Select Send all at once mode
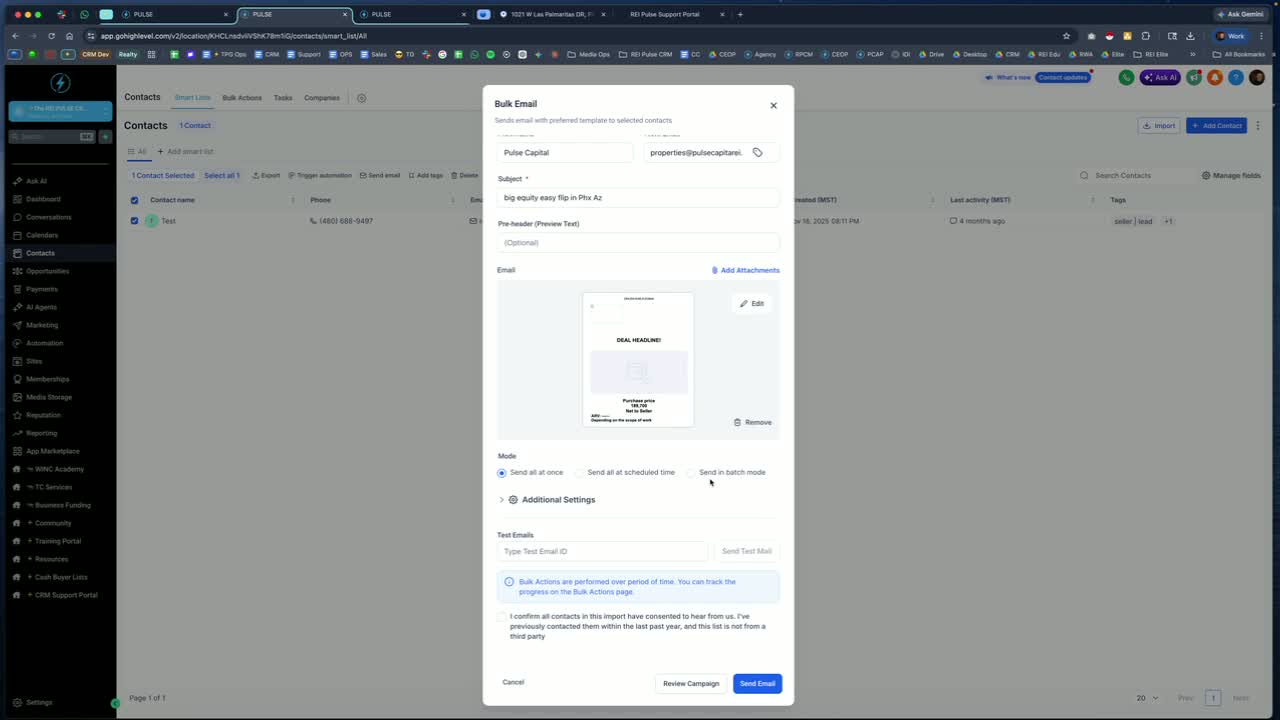The image size is (1280, 720). (502, 472)
